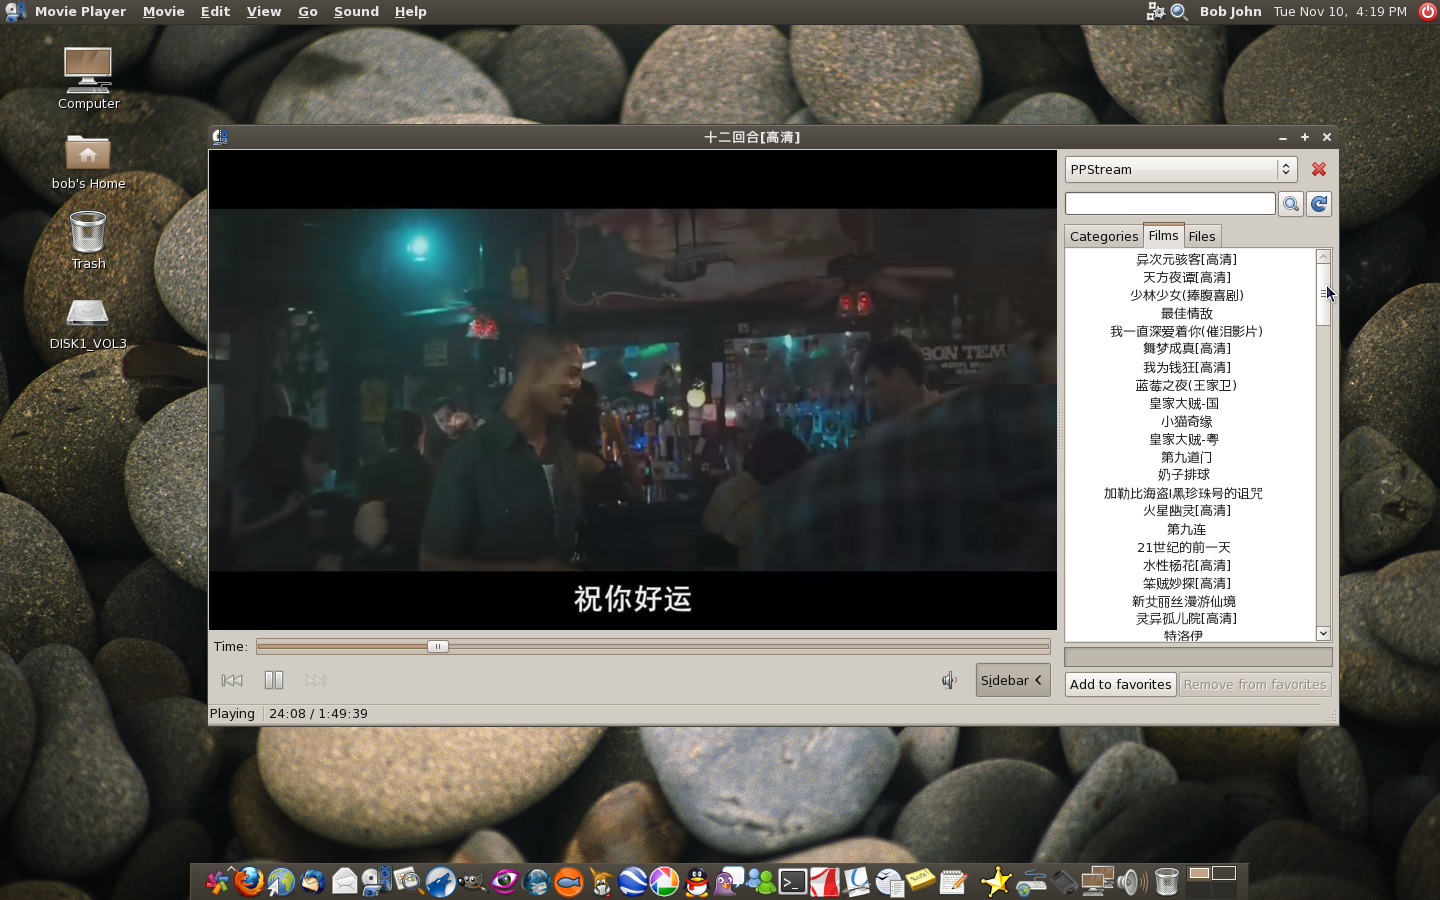Open the Sound menu
The width and height of the screenshot is (1440, 900).
[356, 11]
